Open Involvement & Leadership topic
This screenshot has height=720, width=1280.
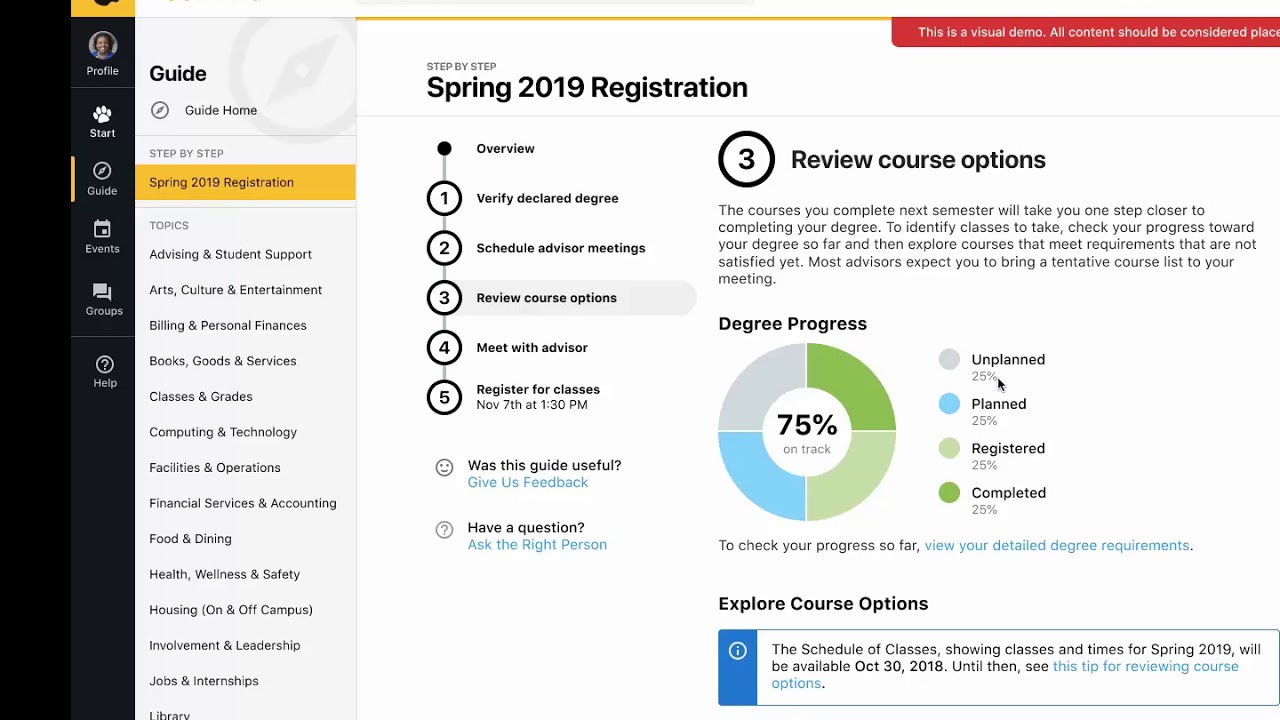(225, 645)
